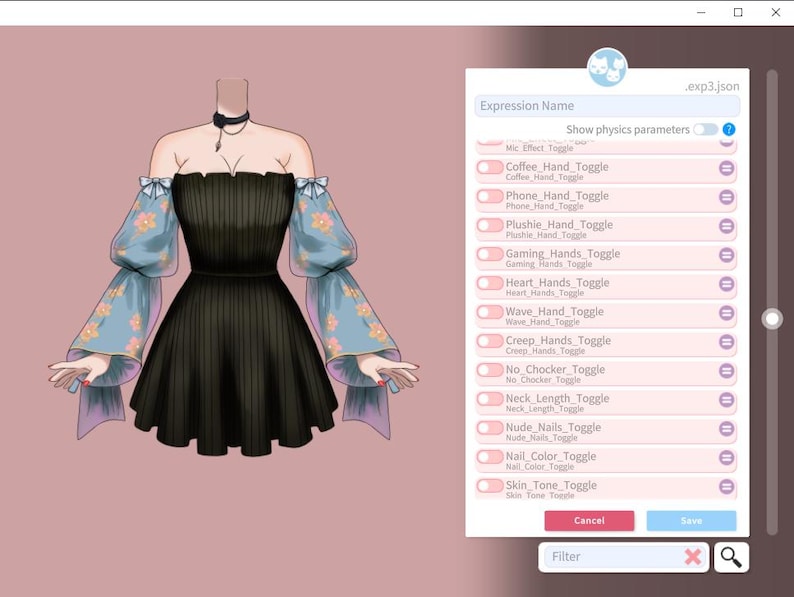The height and width of the screenshot is (597, 794).
Task: Enable Show physics parameters switch
Action: coord(705,130)
